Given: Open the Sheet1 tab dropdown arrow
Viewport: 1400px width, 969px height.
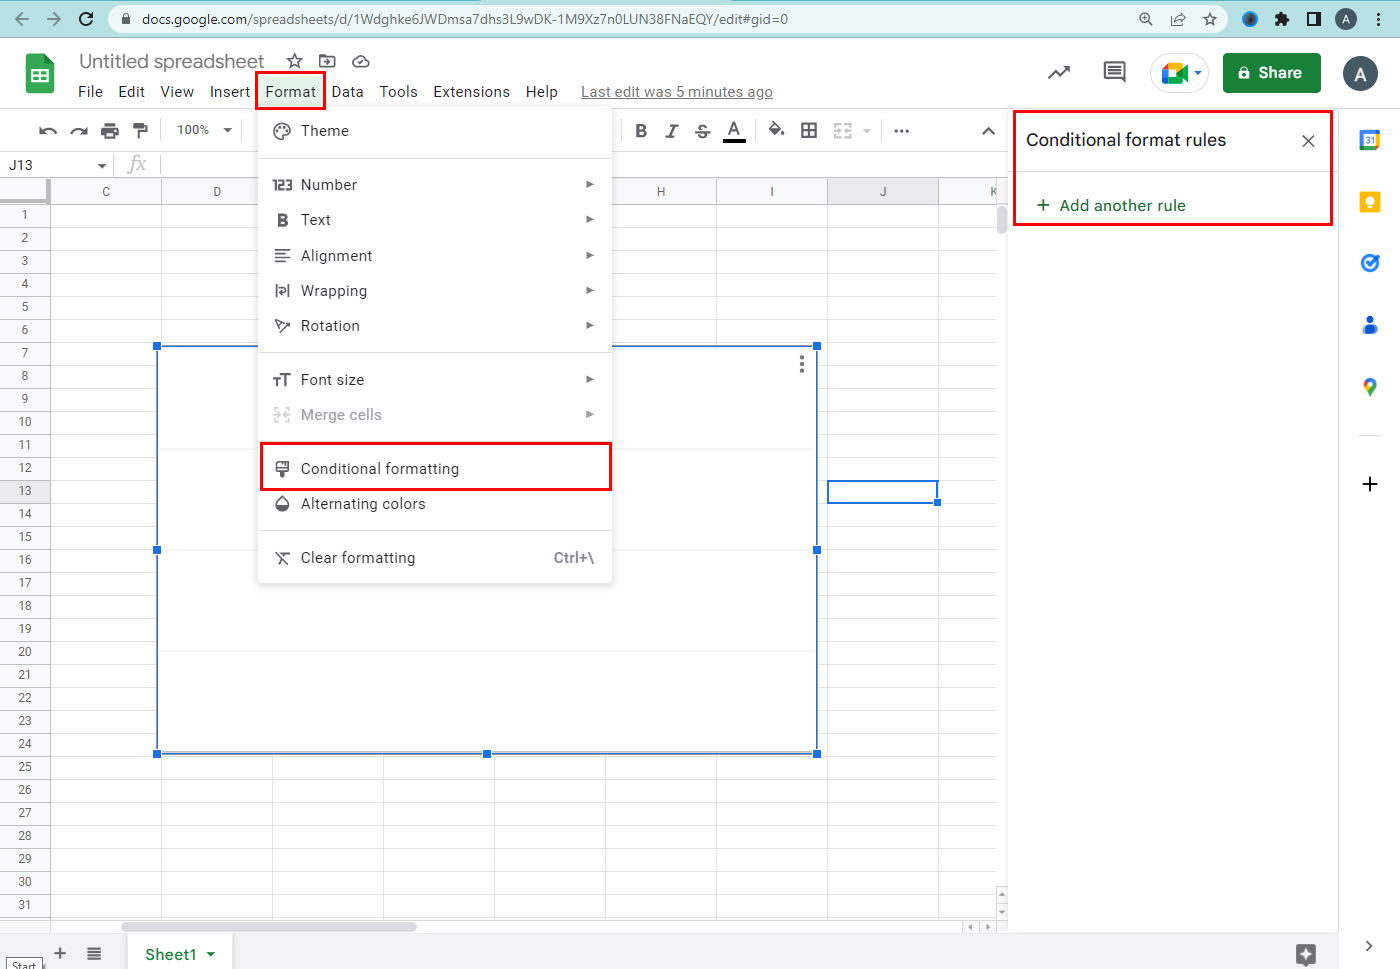Looking at the screenshot, I should [211, 954].
